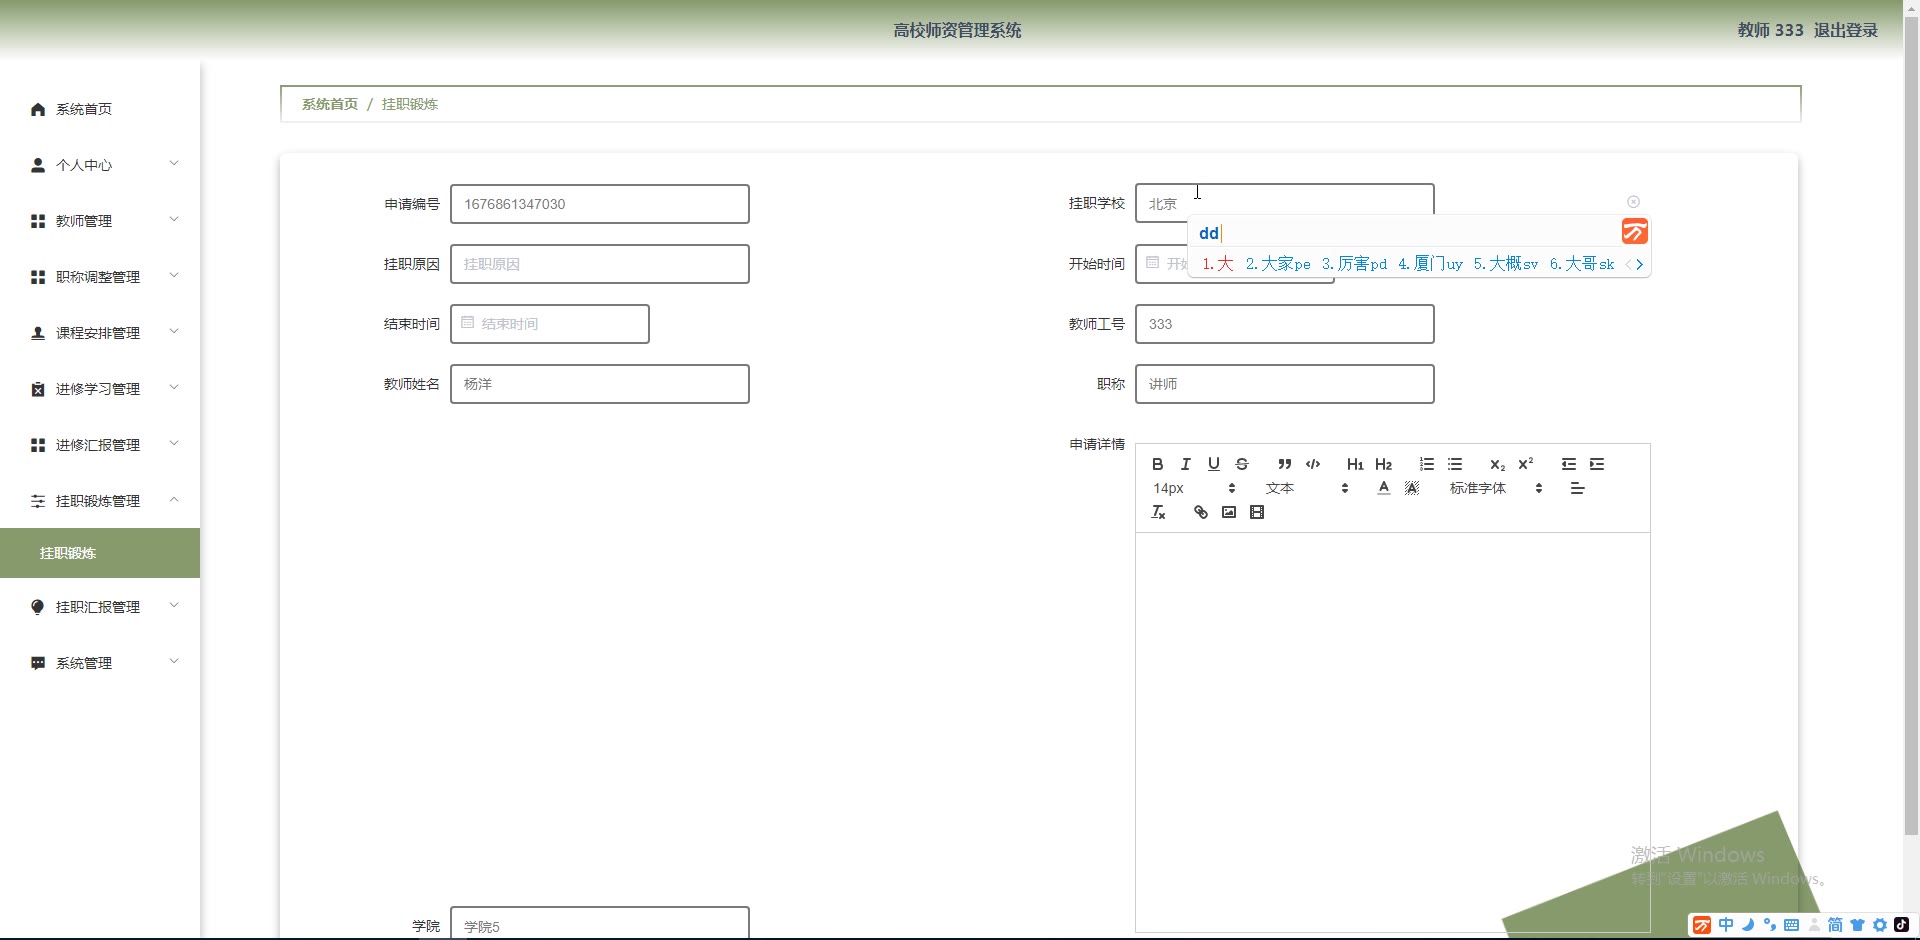
Task: Focus the 学院 input field
Action: 600,924
